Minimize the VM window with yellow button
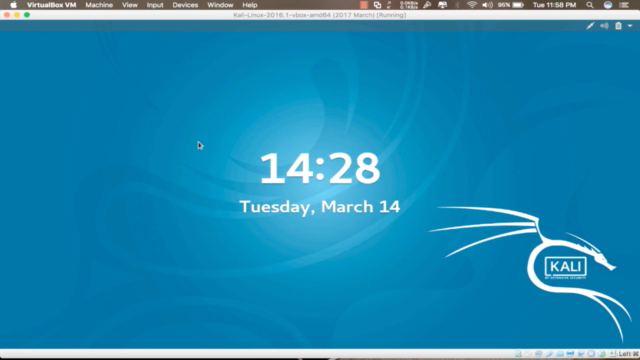The width and height of the screenshot is (640, 360). point(17,15)
